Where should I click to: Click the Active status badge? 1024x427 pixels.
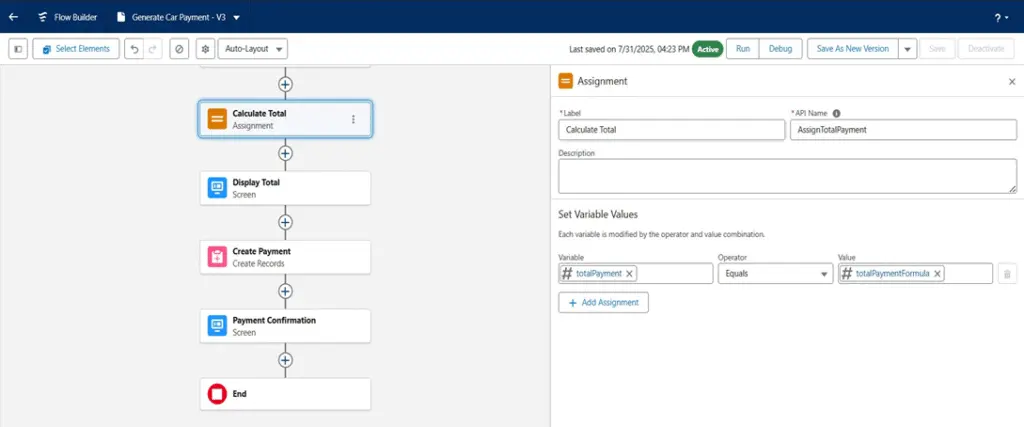pos(707,49)
